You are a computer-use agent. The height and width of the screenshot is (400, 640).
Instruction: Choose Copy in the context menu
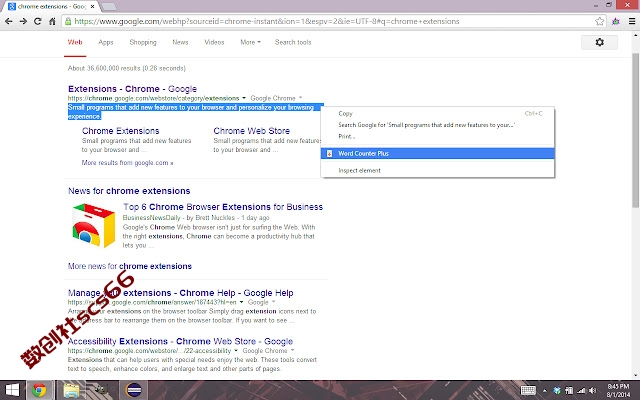point(438,113)
